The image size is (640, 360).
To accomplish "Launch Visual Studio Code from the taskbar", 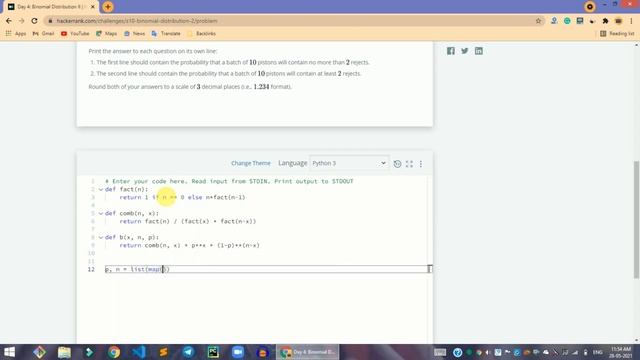I will point(139,352).
